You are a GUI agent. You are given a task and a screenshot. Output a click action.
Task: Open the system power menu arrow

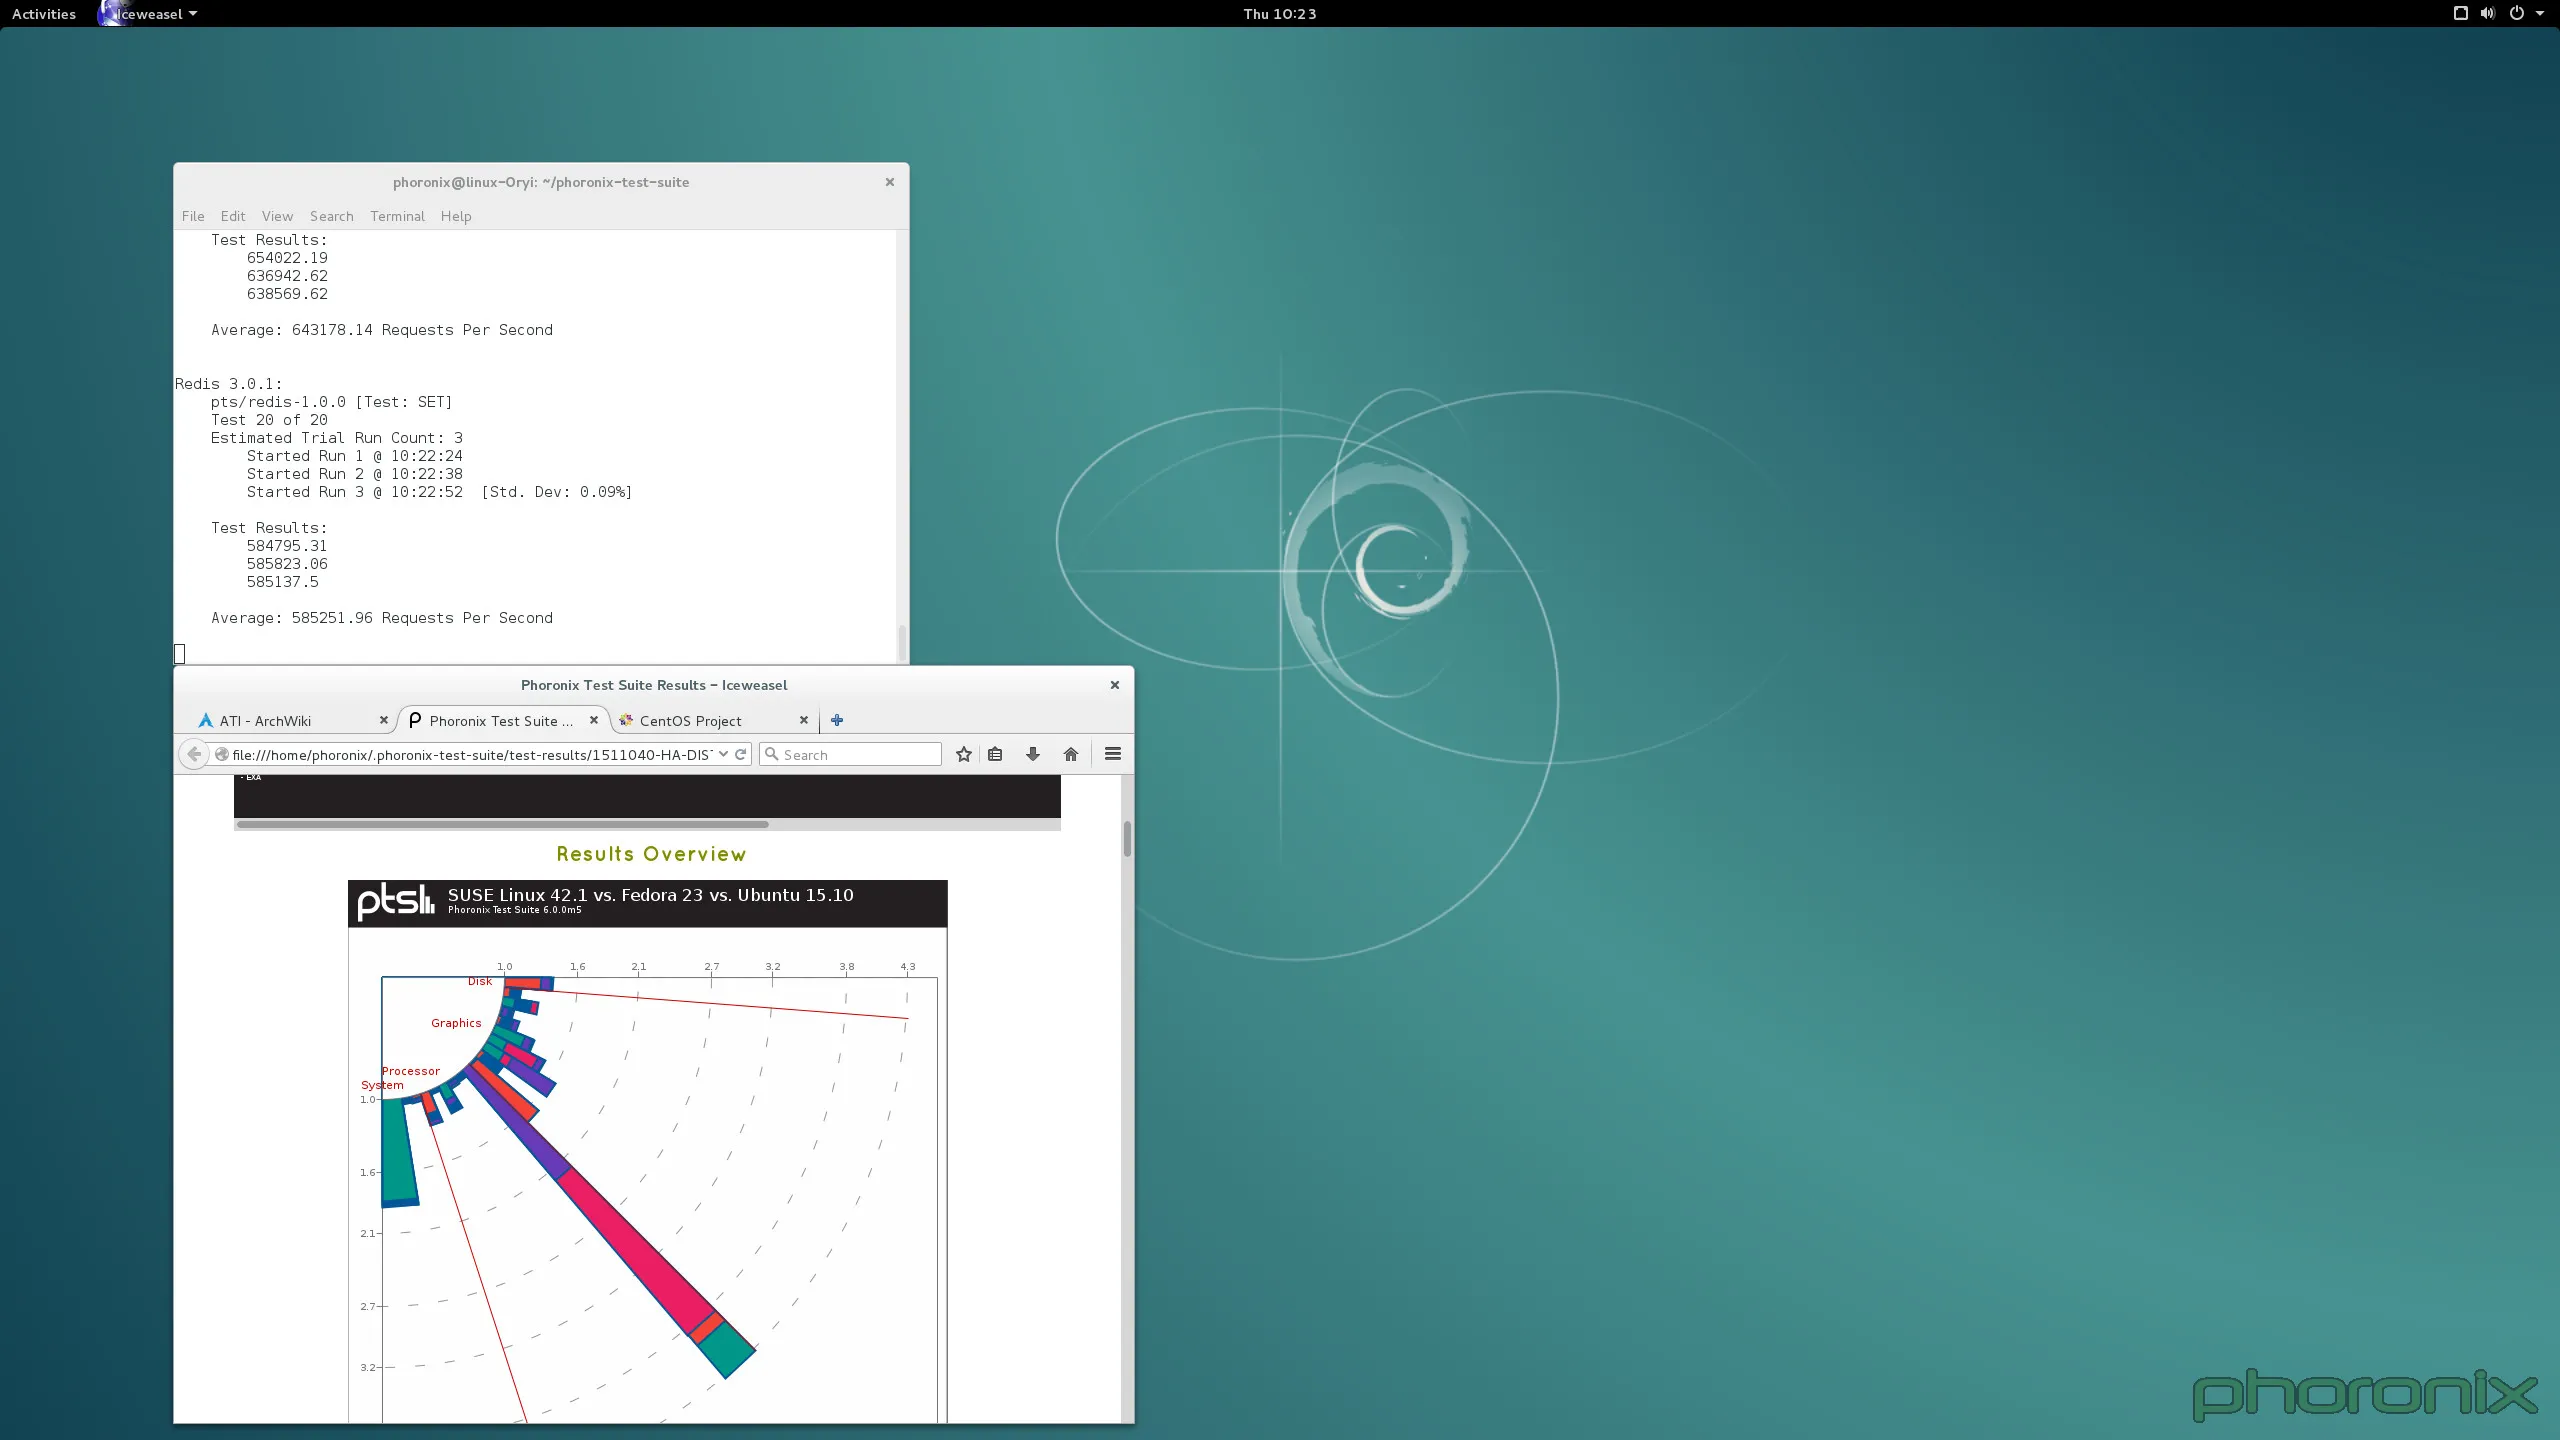point(2540,13)
